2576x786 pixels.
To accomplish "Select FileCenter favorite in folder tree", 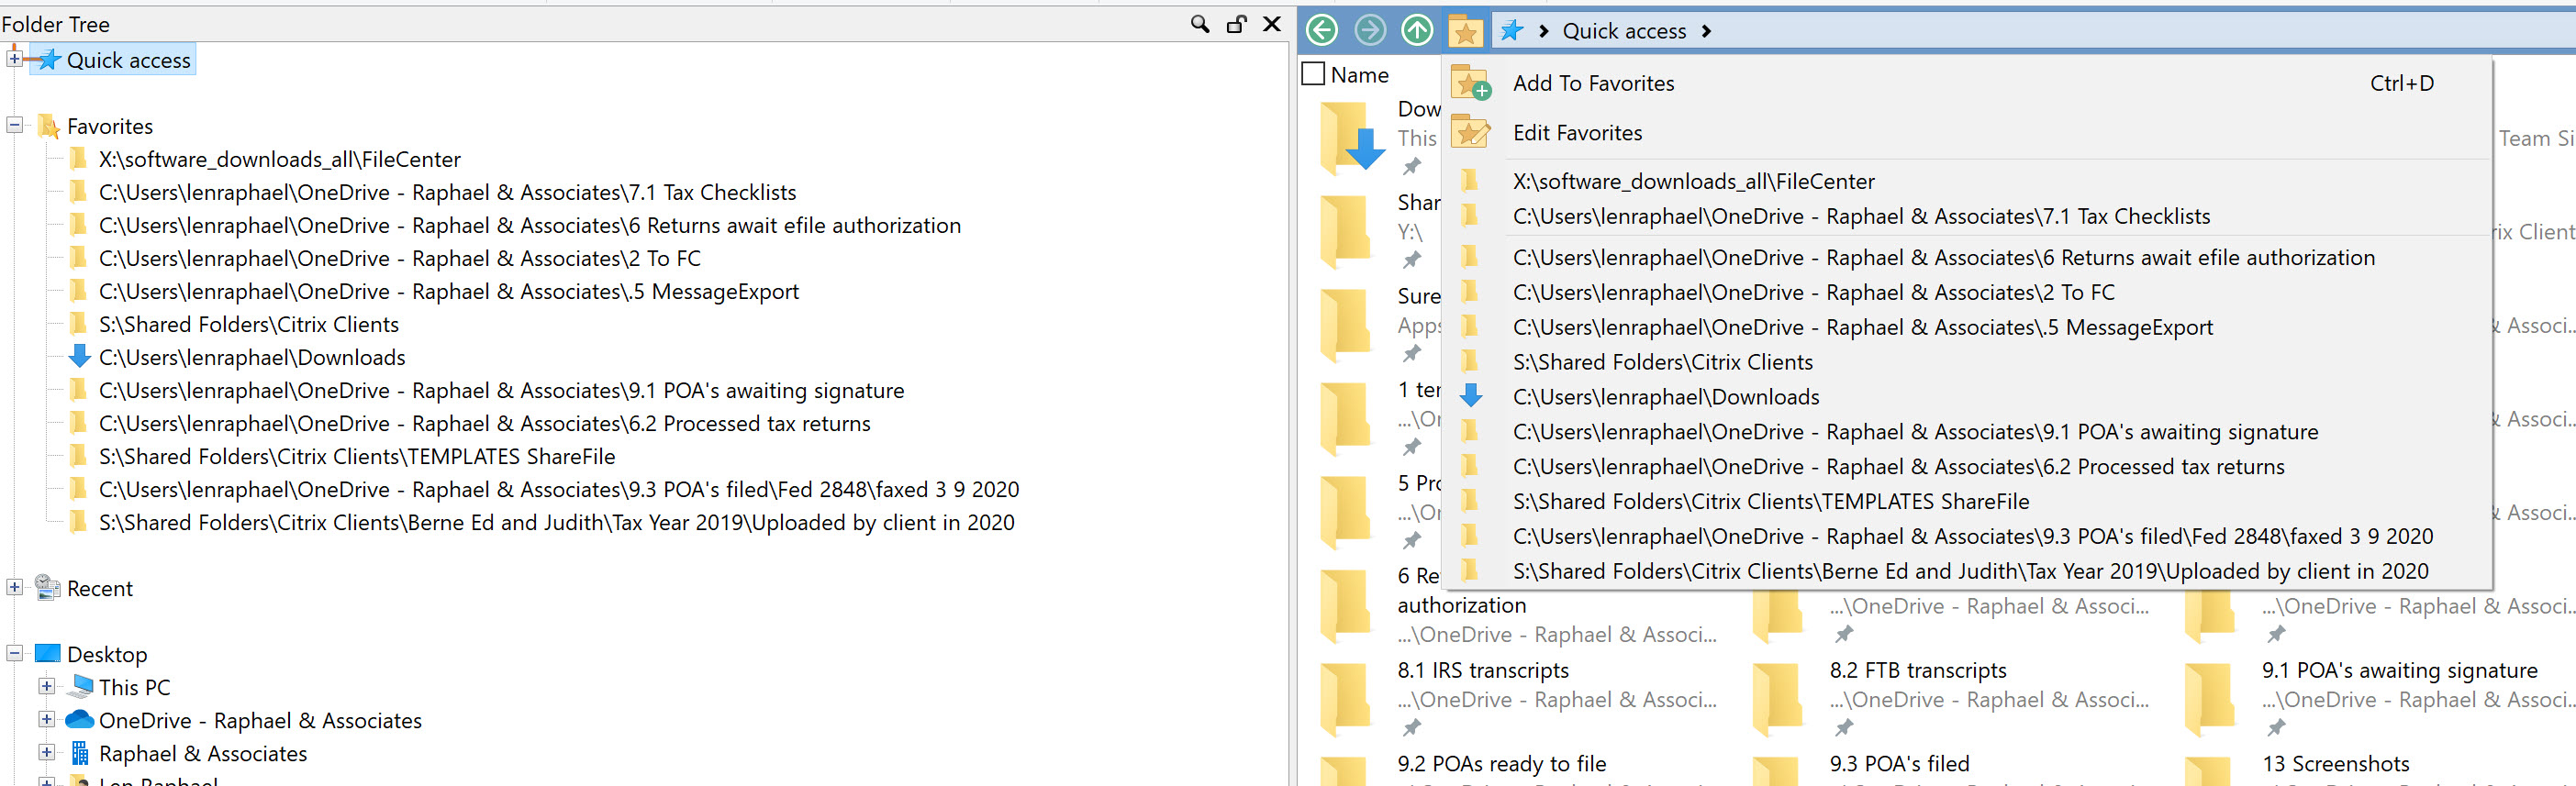I will (x=279, y=159).
